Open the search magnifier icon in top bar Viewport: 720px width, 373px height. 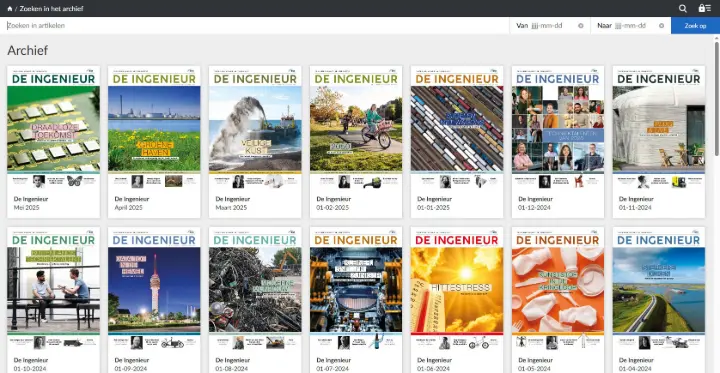pos(683,8)
